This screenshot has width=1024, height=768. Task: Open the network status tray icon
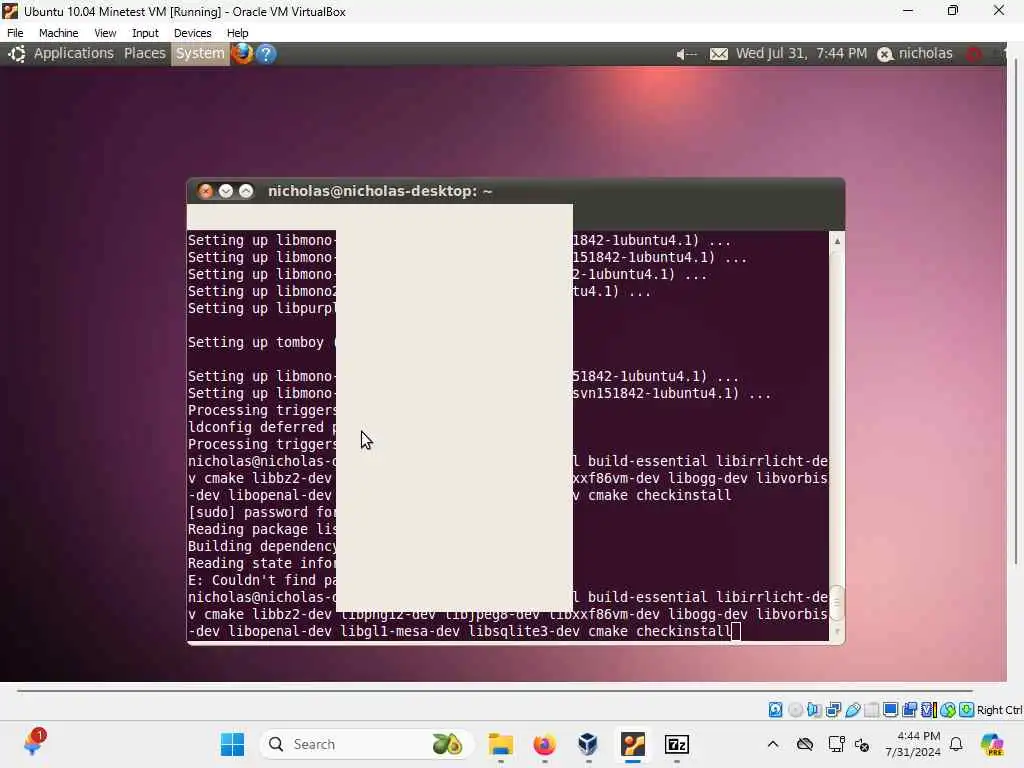point(837,744)
